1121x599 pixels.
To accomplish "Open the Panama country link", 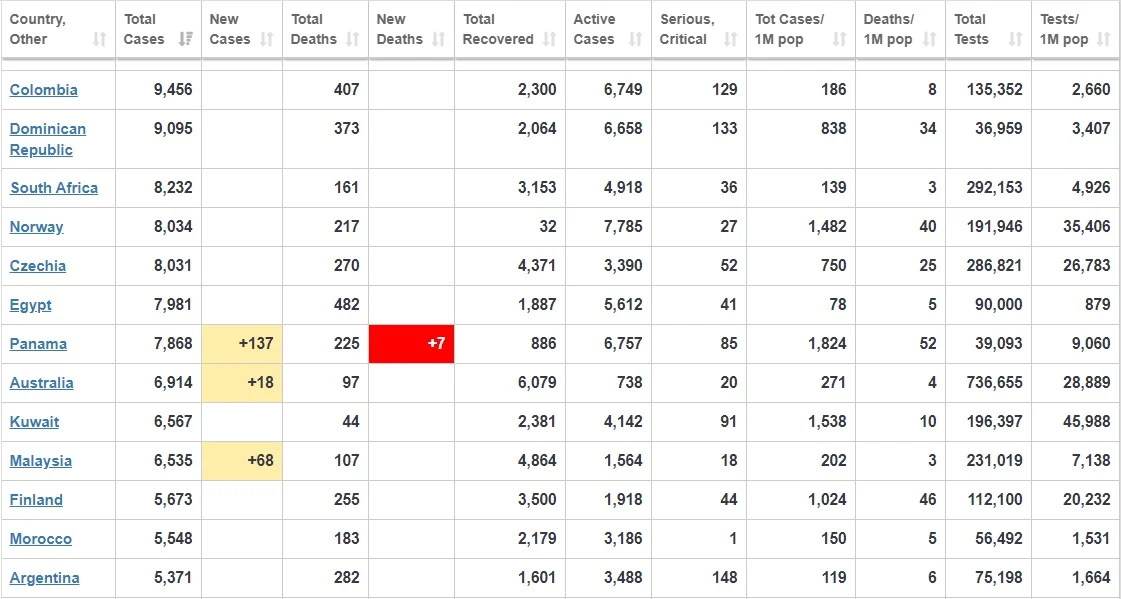I will [x=38, y=344].
